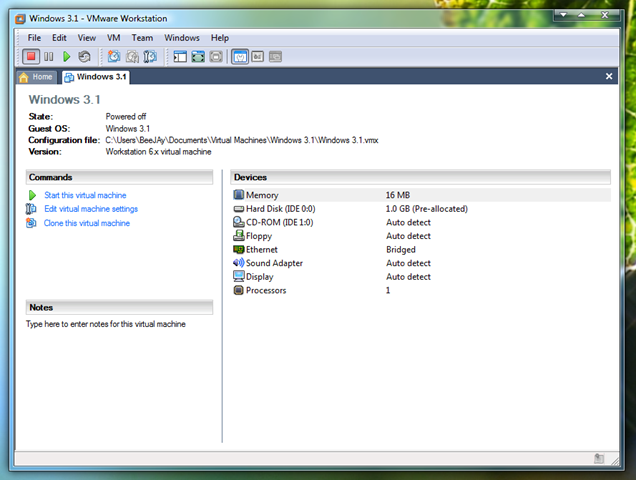636x480 pixels.
Task: Click the Suspend (pause) toolbar button
Action: click(x=49, y=56)
